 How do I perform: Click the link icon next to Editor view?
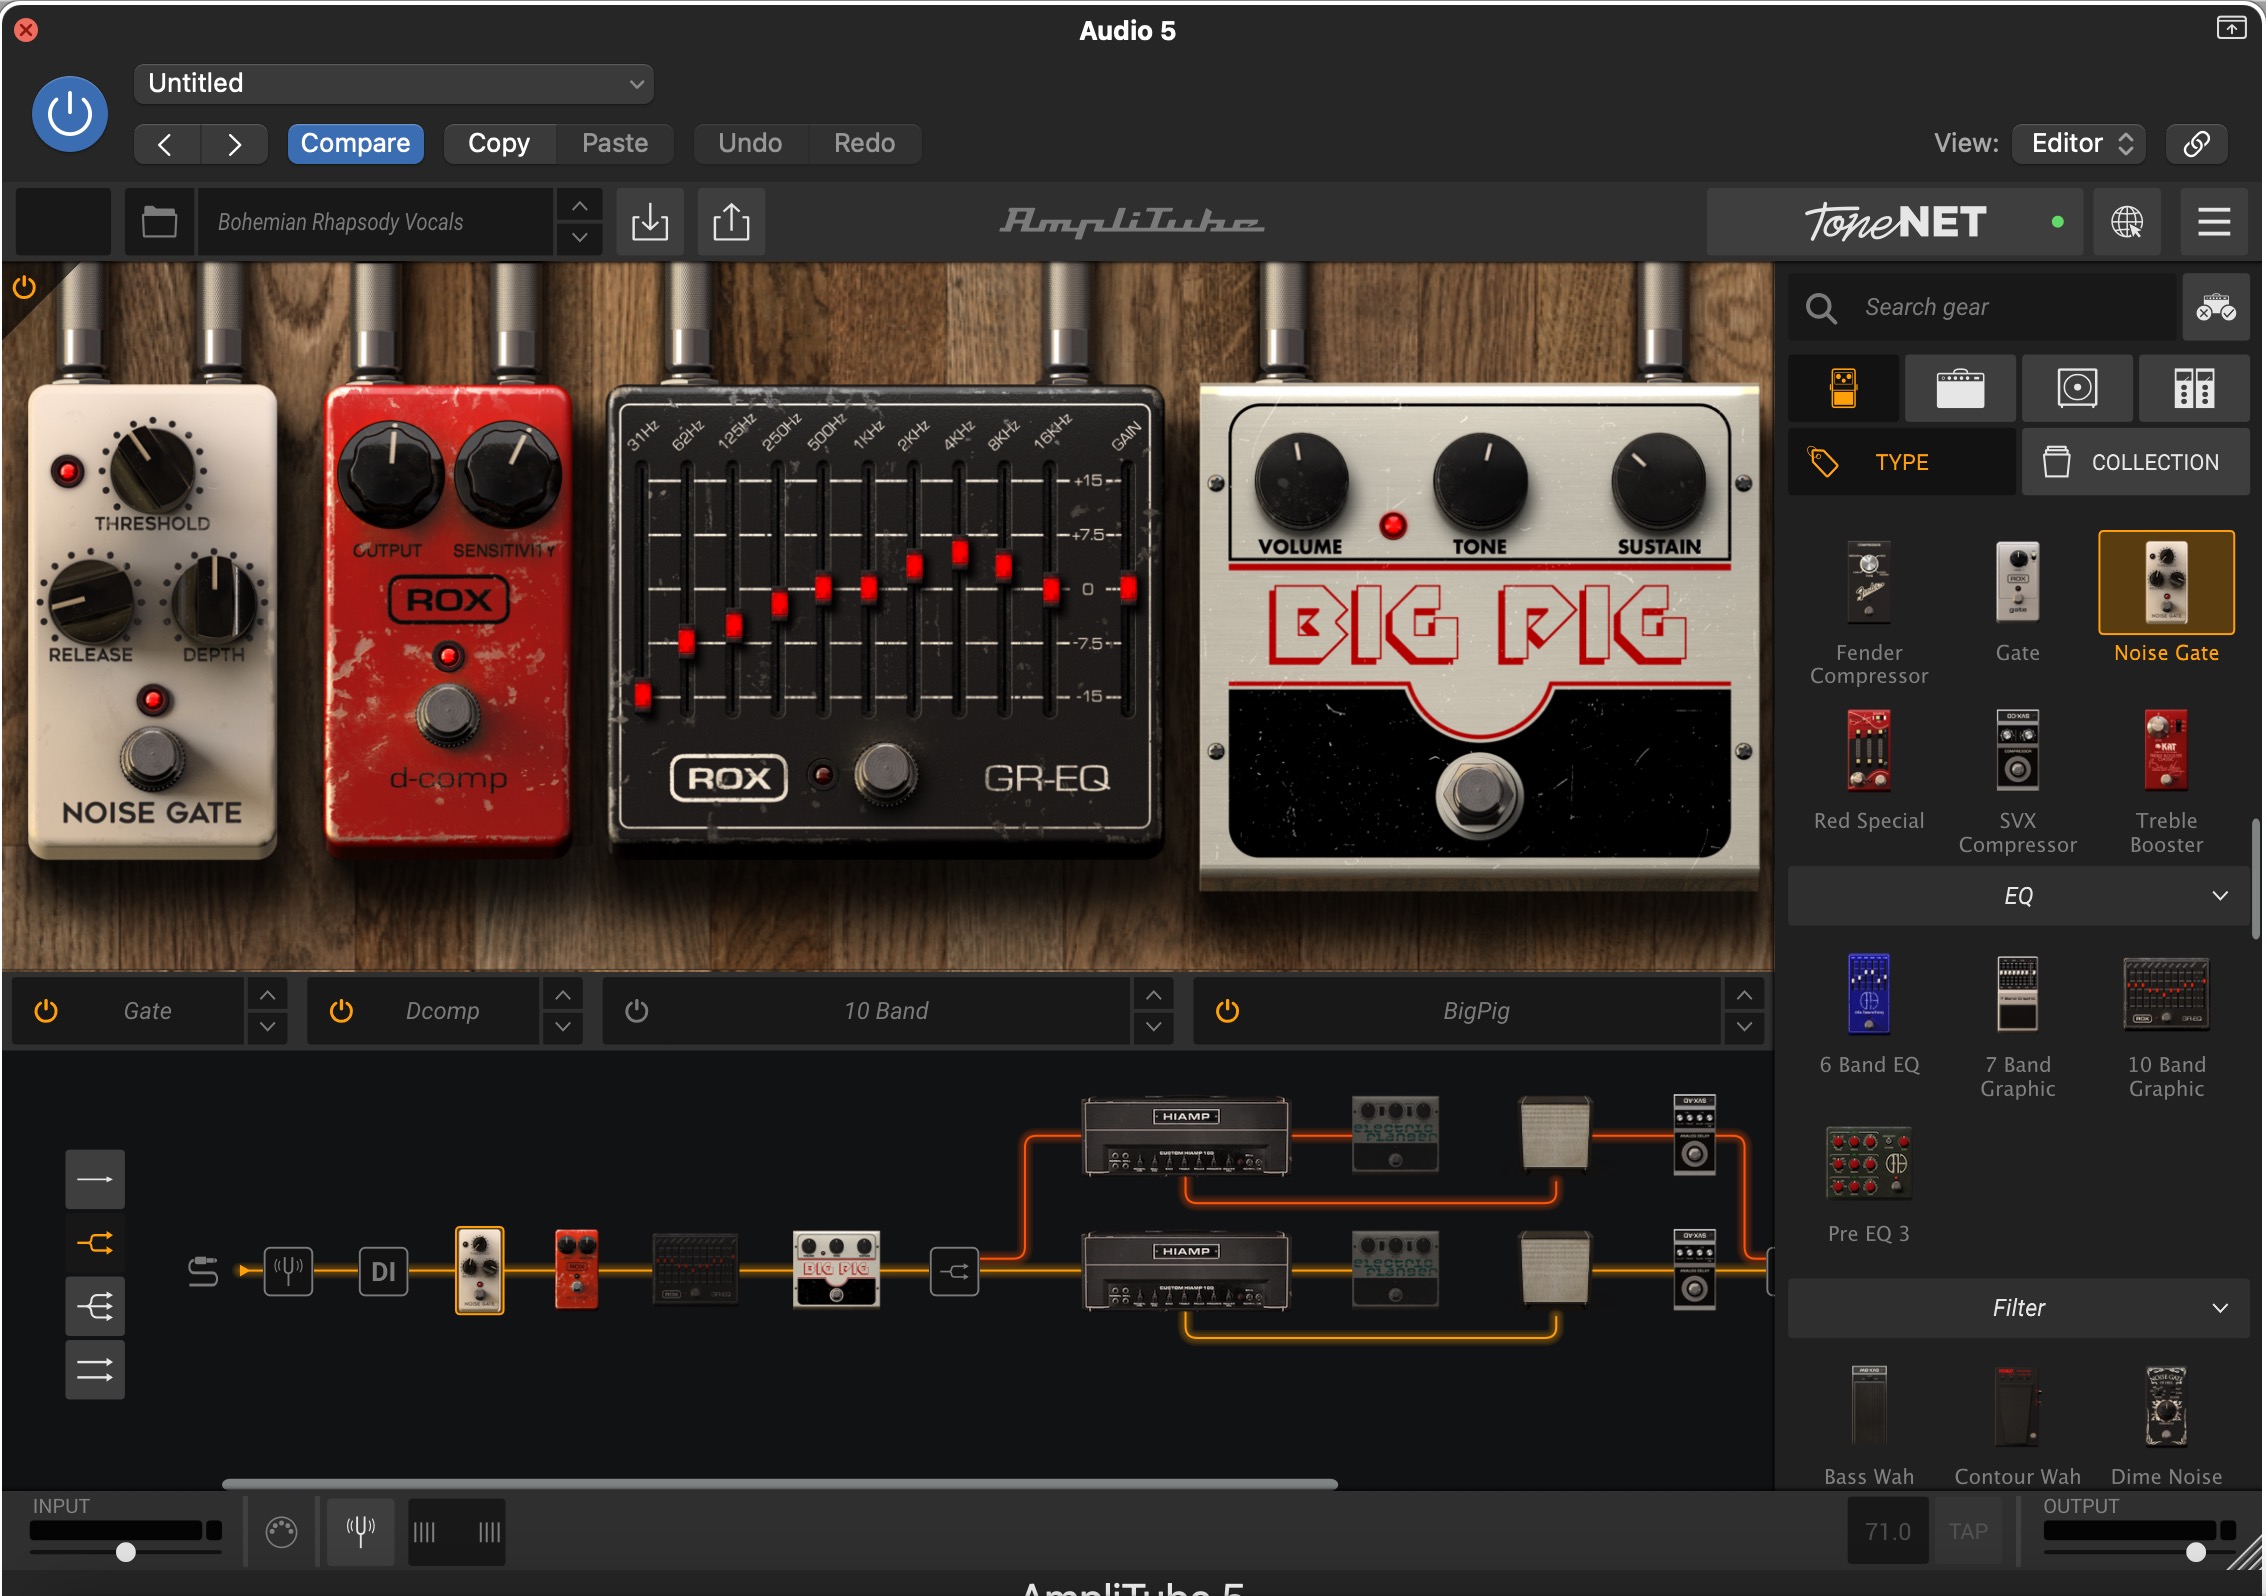pyautogui.click(x=2197, y=143)
